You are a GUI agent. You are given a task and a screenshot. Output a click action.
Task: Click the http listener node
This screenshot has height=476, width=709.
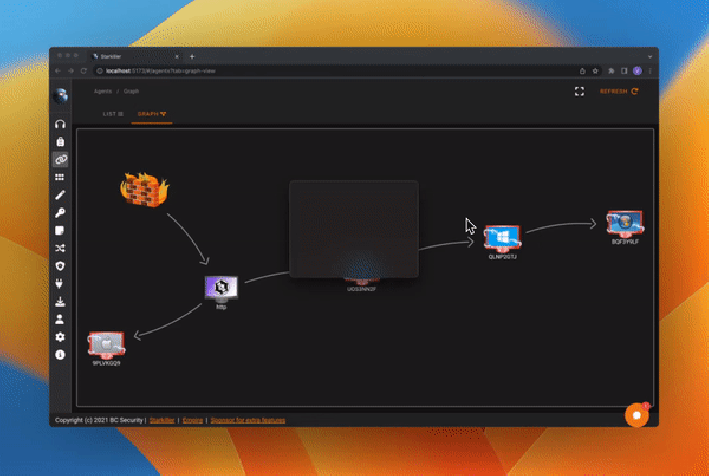[221, 289]
